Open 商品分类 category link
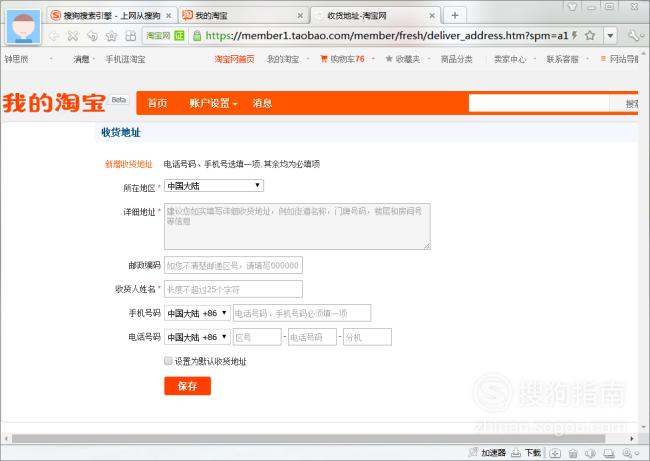This screenshot has height=461, width=650. click(456, 59)
